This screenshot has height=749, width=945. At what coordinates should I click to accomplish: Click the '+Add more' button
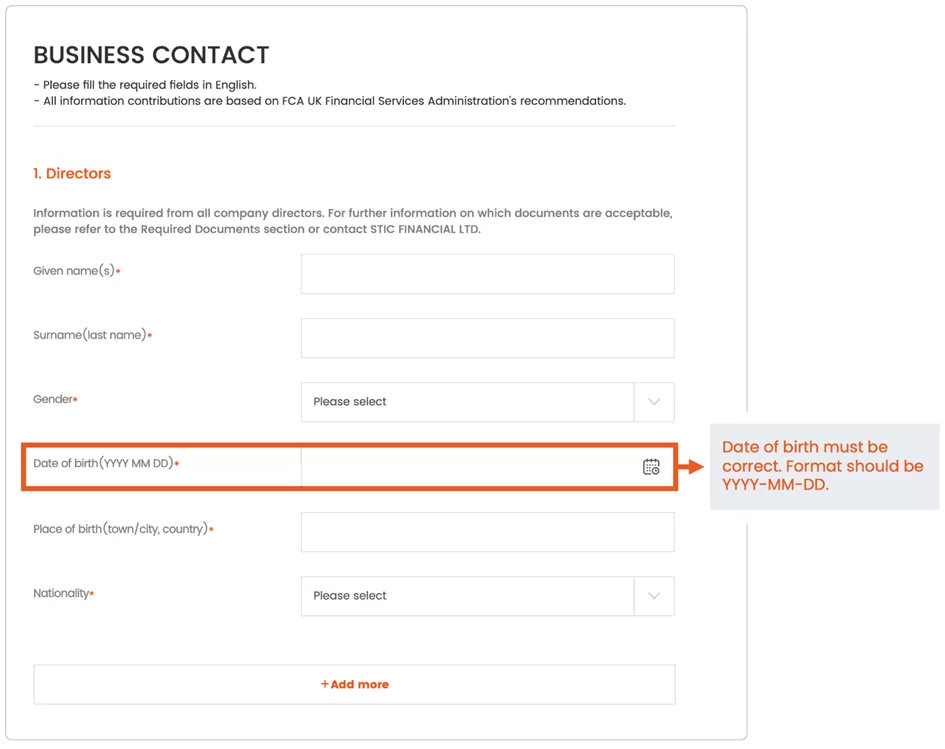[x=354, y=685]
